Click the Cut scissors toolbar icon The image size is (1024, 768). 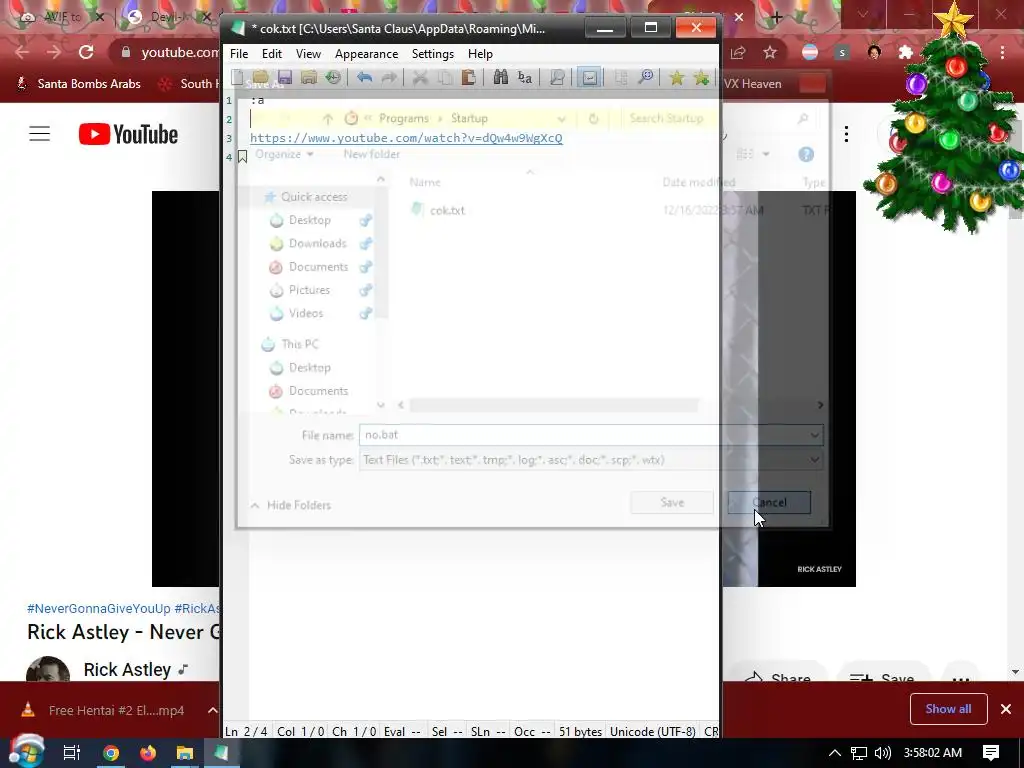click(x=420, y=78)
